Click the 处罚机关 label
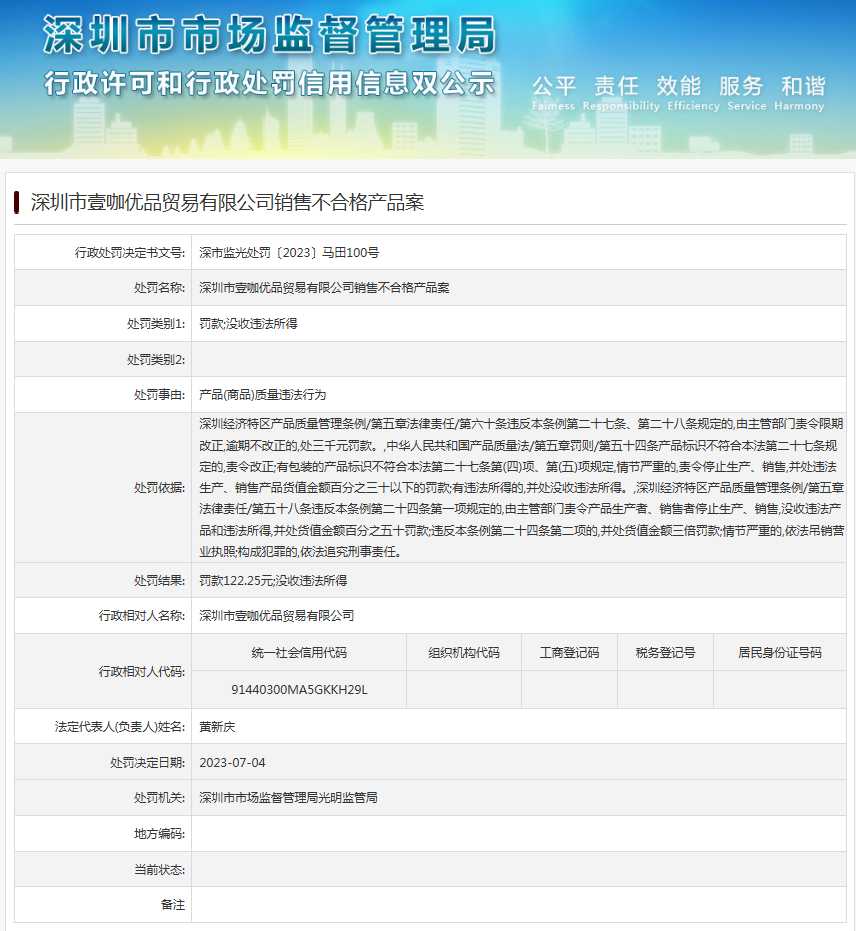 [x=160, y=797]
